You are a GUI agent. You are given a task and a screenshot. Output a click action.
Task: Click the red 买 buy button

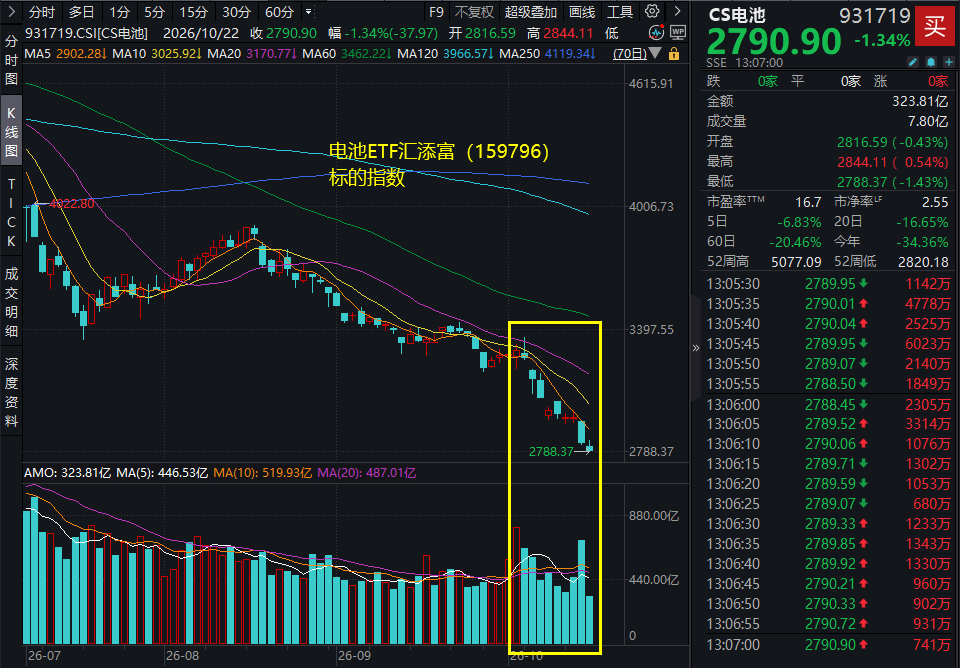coord(934,26)
